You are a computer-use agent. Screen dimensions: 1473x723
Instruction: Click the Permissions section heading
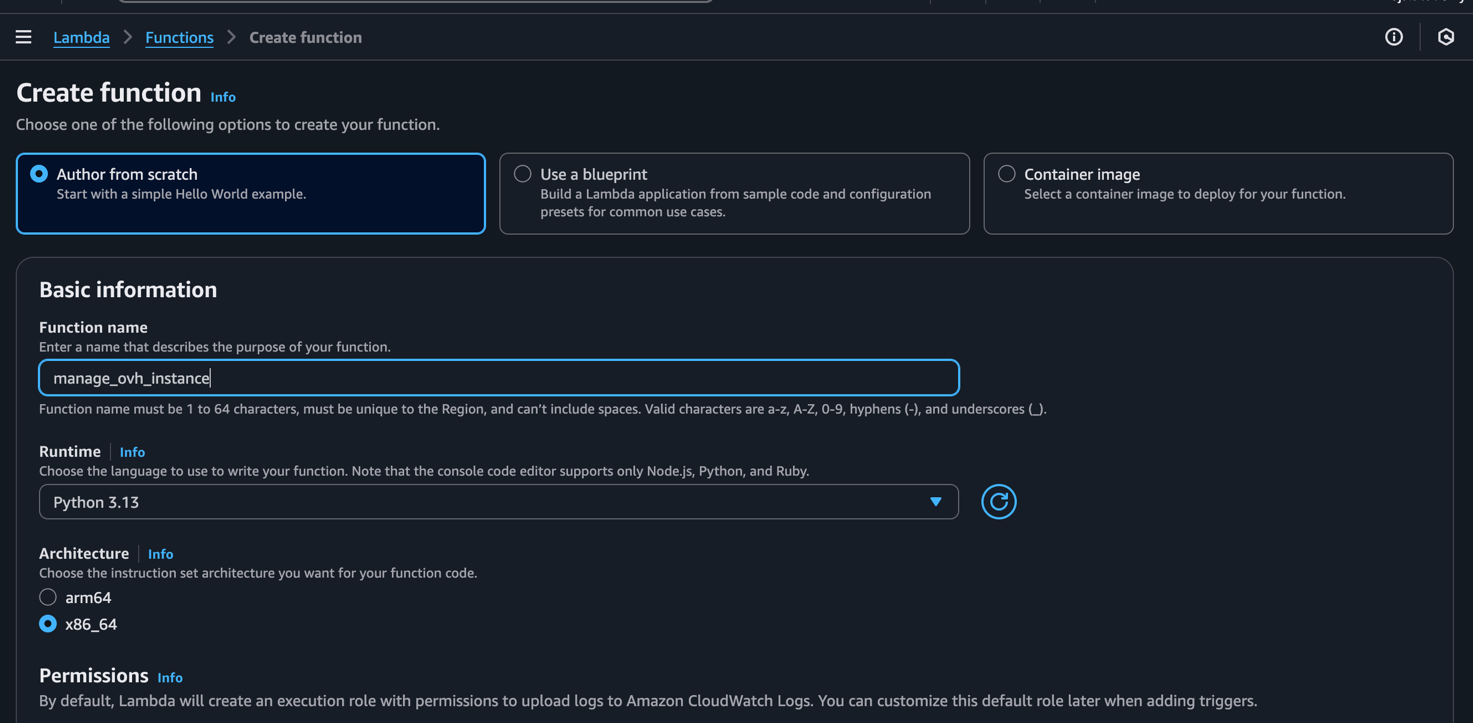94,675
